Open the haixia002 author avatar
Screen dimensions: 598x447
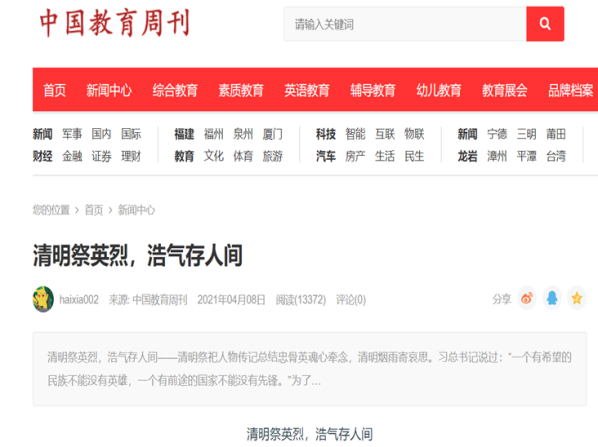tap(43, 299)
